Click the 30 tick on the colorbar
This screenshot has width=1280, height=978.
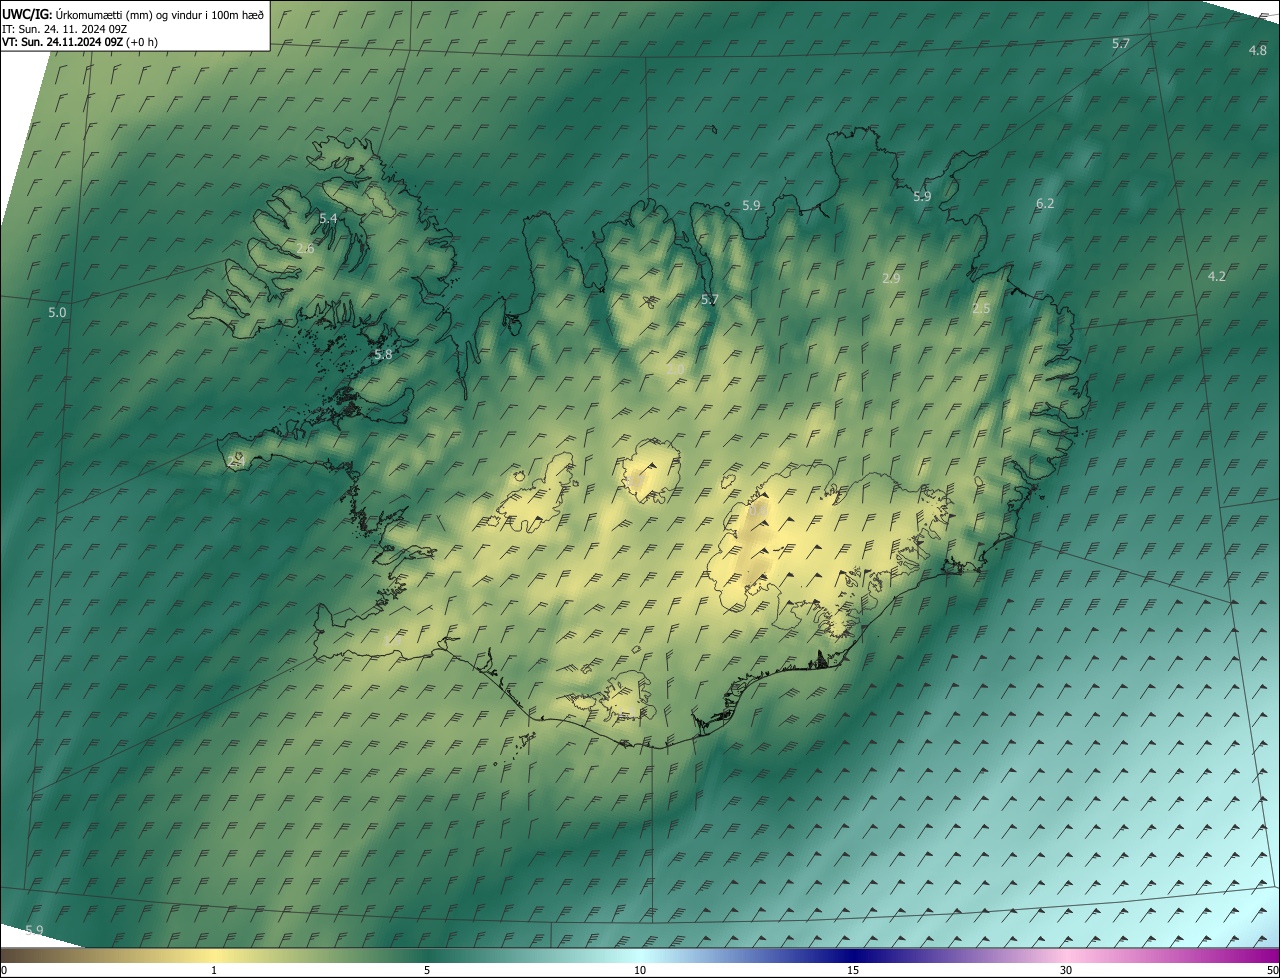coord(1066,970)
